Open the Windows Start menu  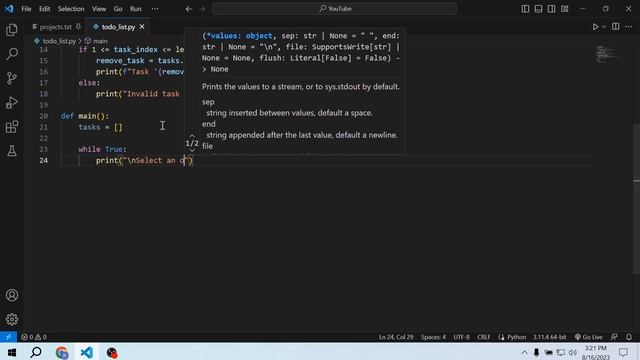point(11,352)
